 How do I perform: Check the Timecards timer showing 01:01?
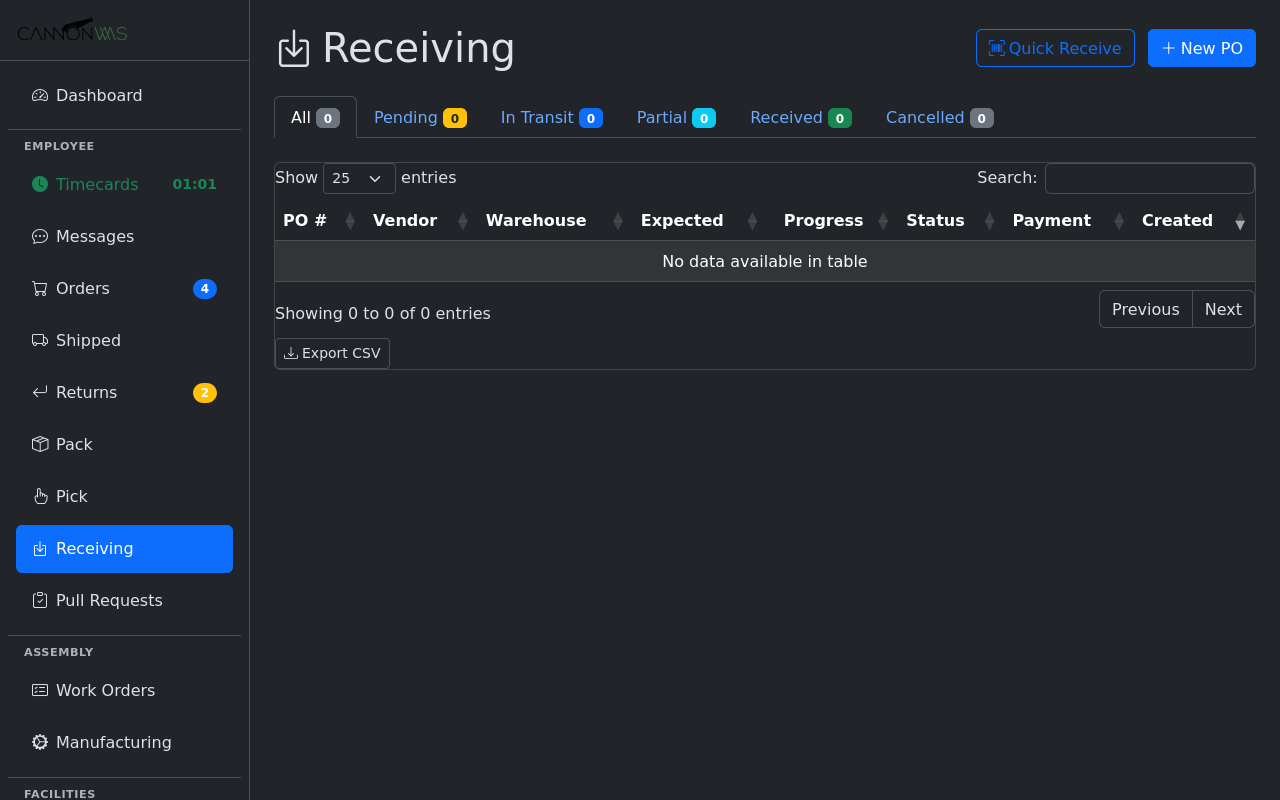point(194,184)
